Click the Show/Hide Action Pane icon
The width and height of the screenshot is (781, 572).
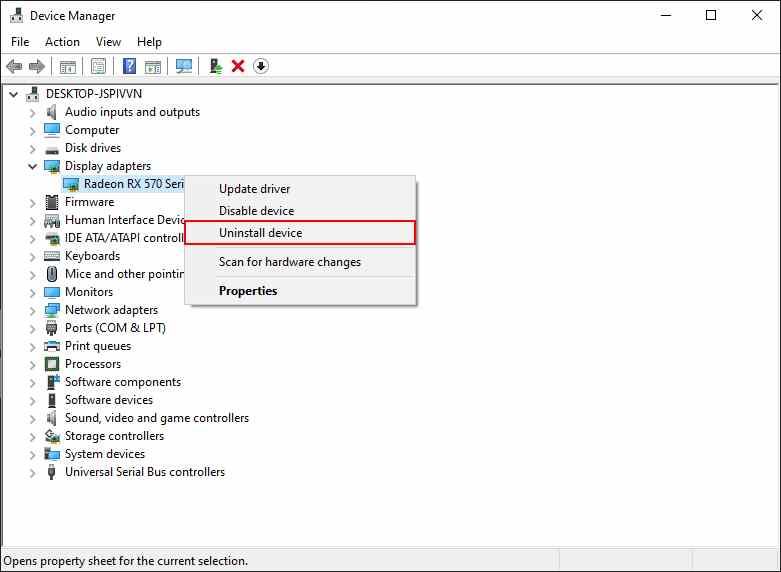153,66
